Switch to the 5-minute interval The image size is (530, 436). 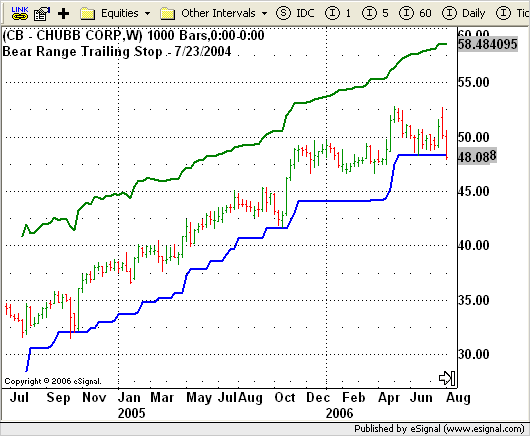375,14
